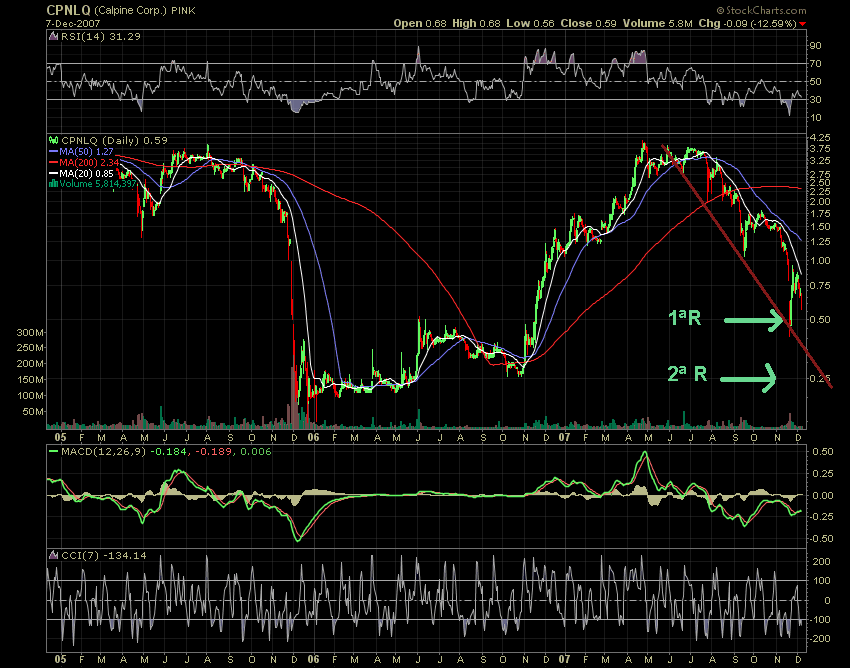This screenshot has height=668, width=850.
Task: Click the price scale value "3.75"
Action: coord(819,149)
